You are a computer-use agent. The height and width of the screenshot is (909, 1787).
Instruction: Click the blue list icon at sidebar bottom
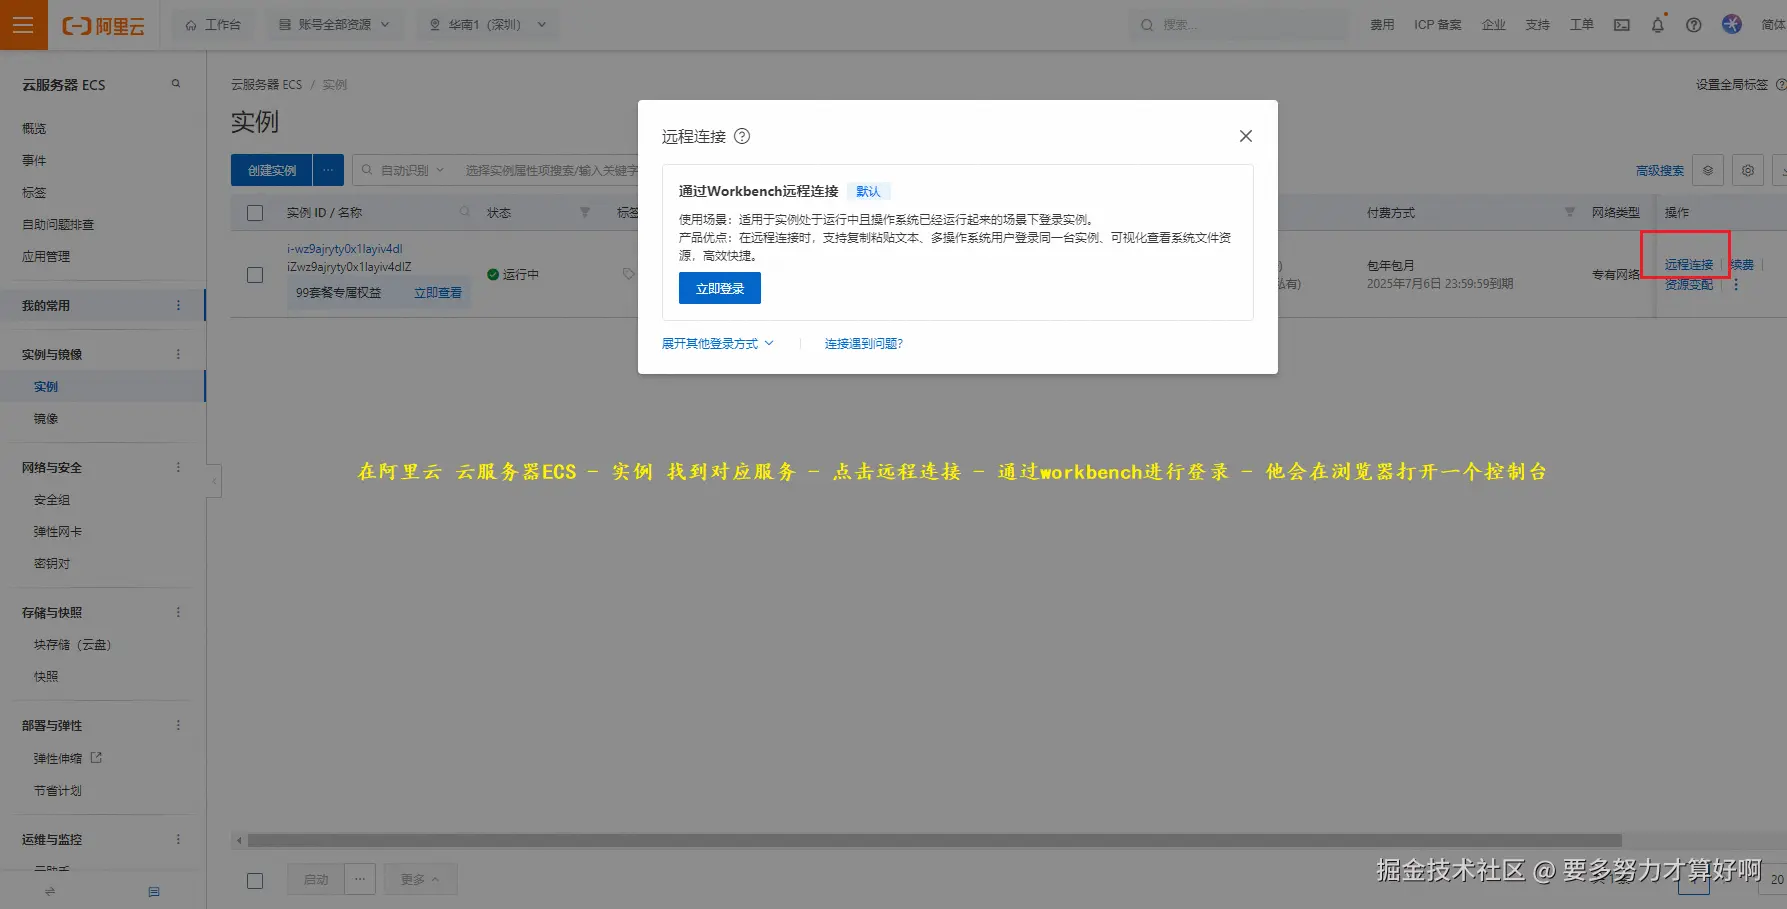click(x=154, y=891)
